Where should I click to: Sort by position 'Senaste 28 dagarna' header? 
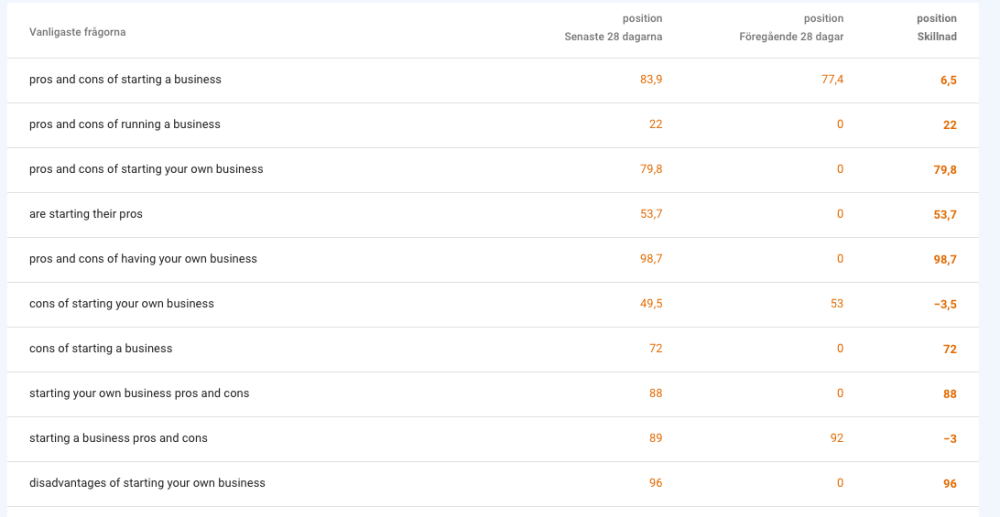613,37
